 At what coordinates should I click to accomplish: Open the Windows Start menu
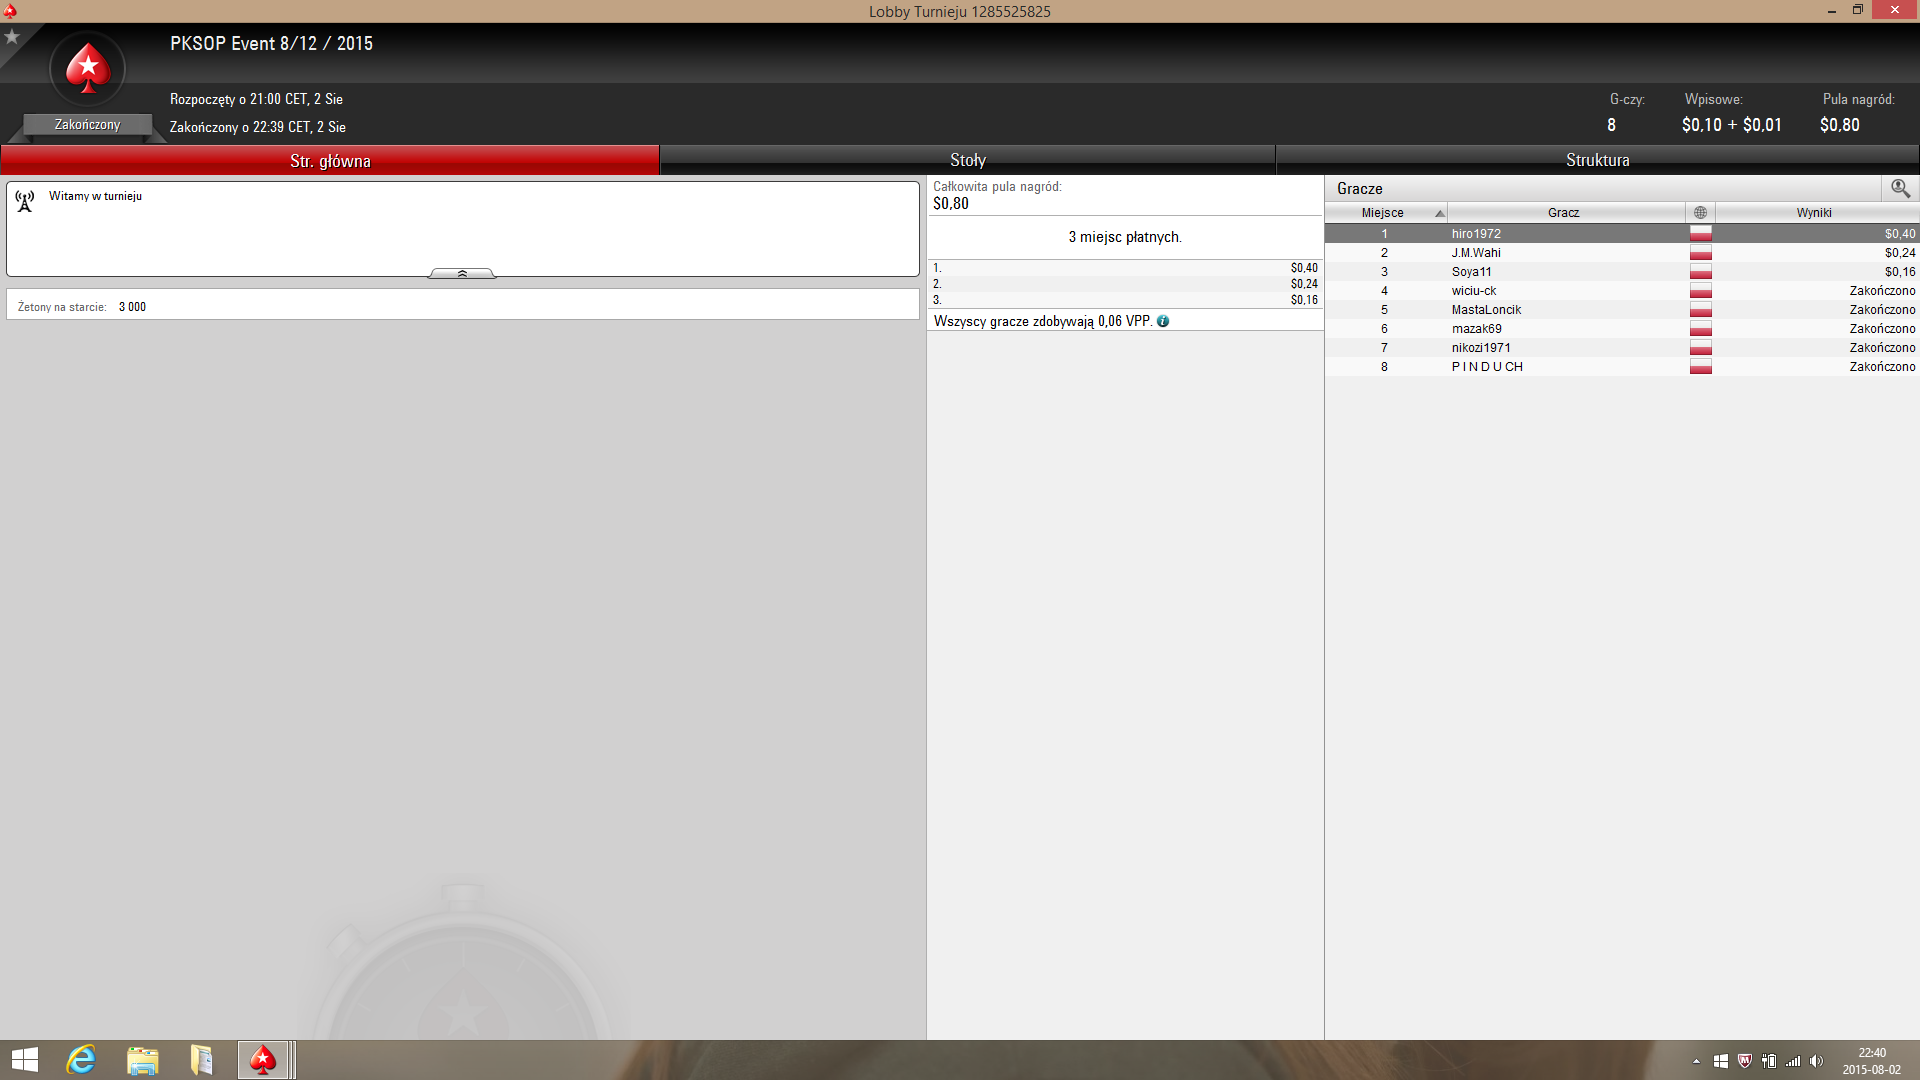pos(25,1060)
